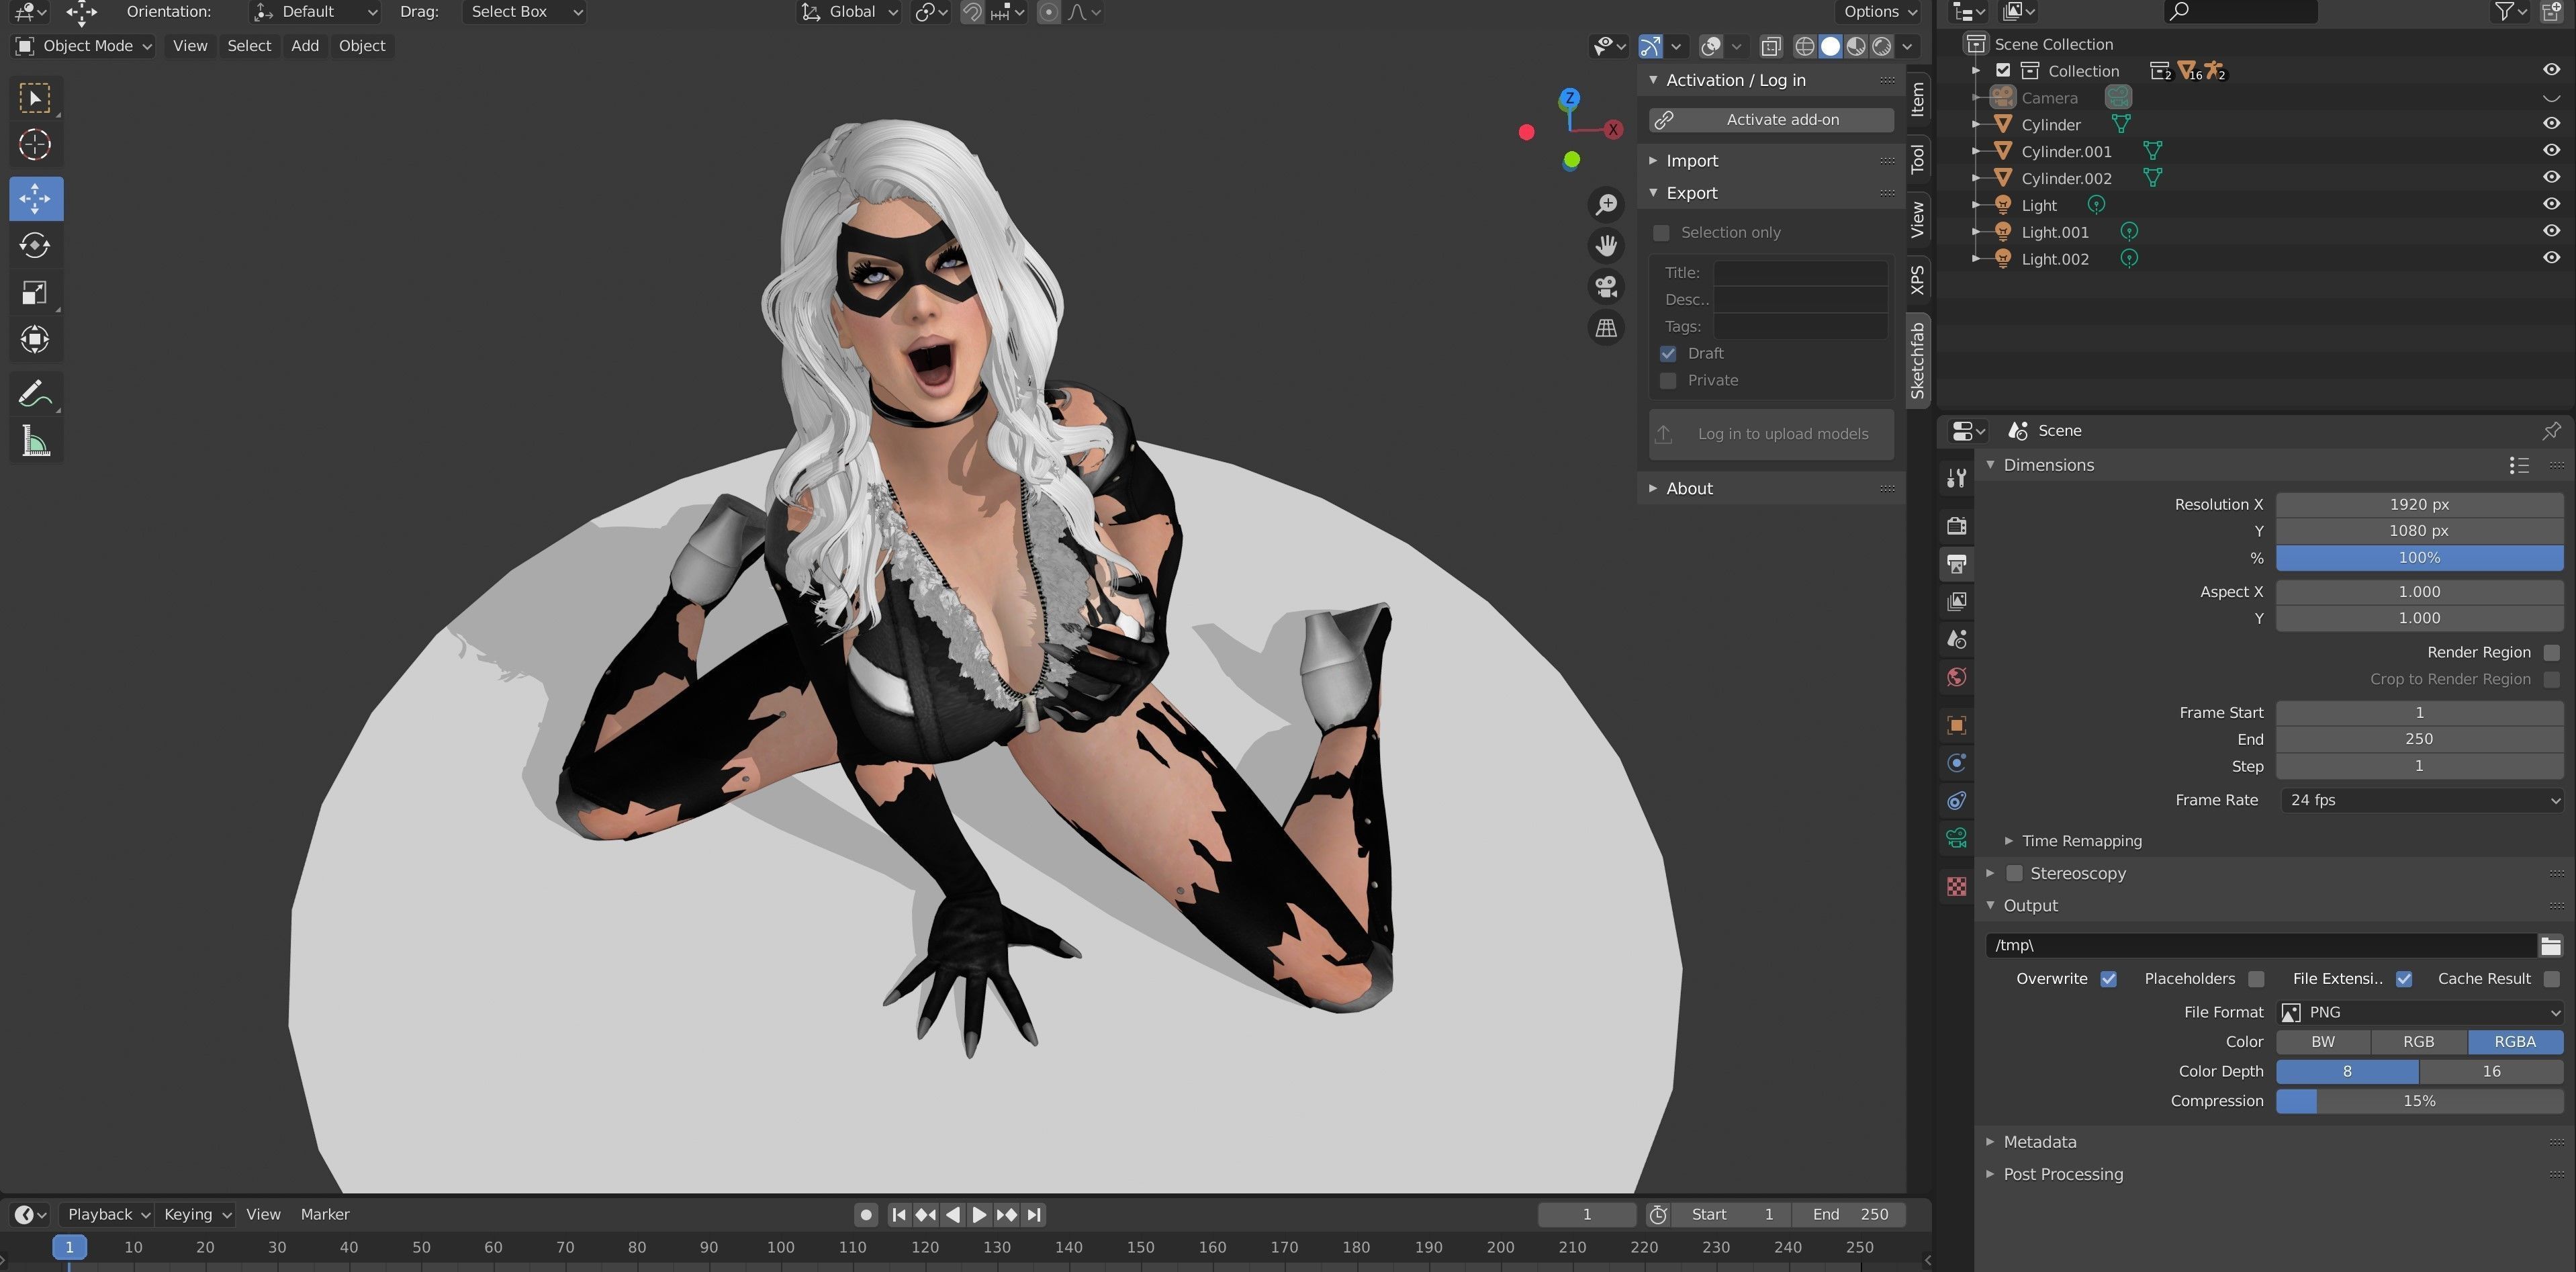Select the Cursor tool

pos(35,145)
